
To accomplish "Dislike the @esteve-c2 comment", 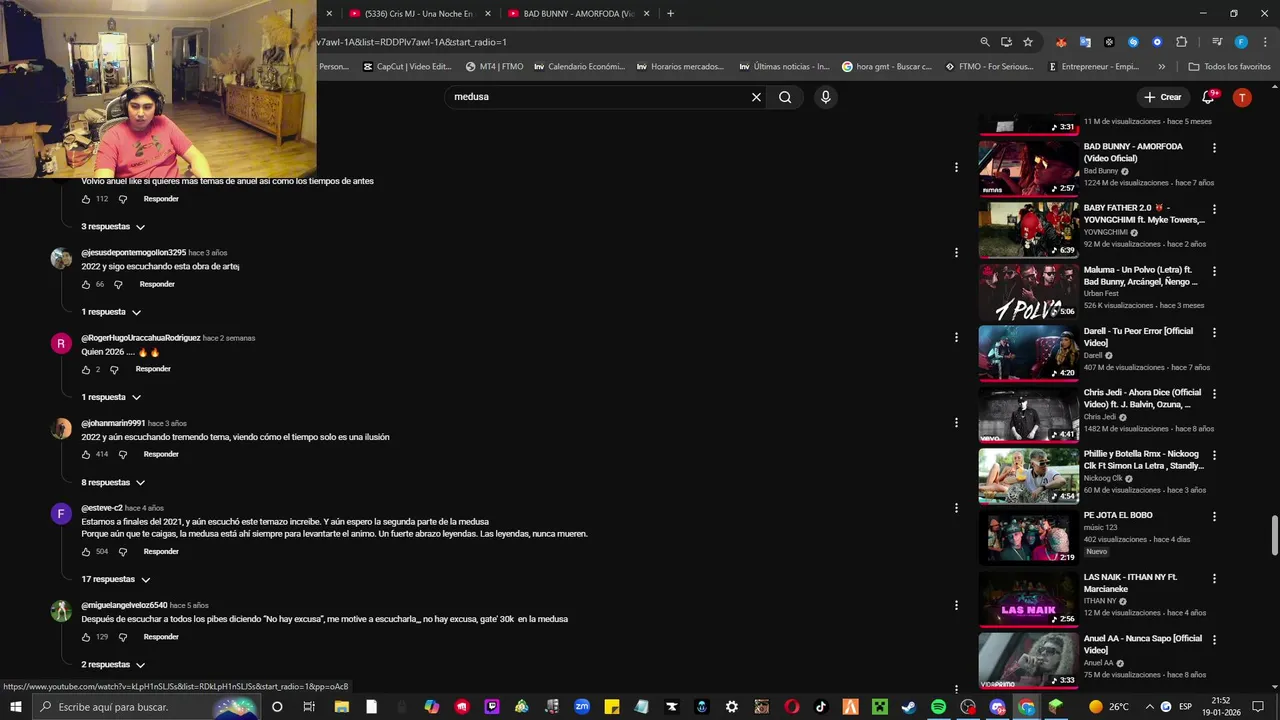I will [123, 552].
